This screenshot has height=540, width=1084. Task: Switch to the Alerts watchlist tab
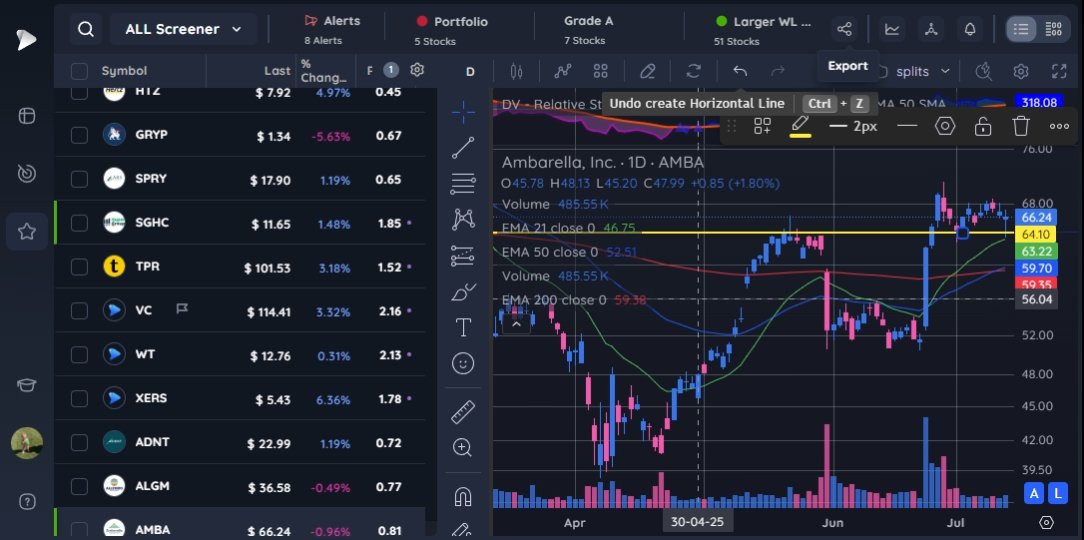pyautogui.click(x=333, y=30)
